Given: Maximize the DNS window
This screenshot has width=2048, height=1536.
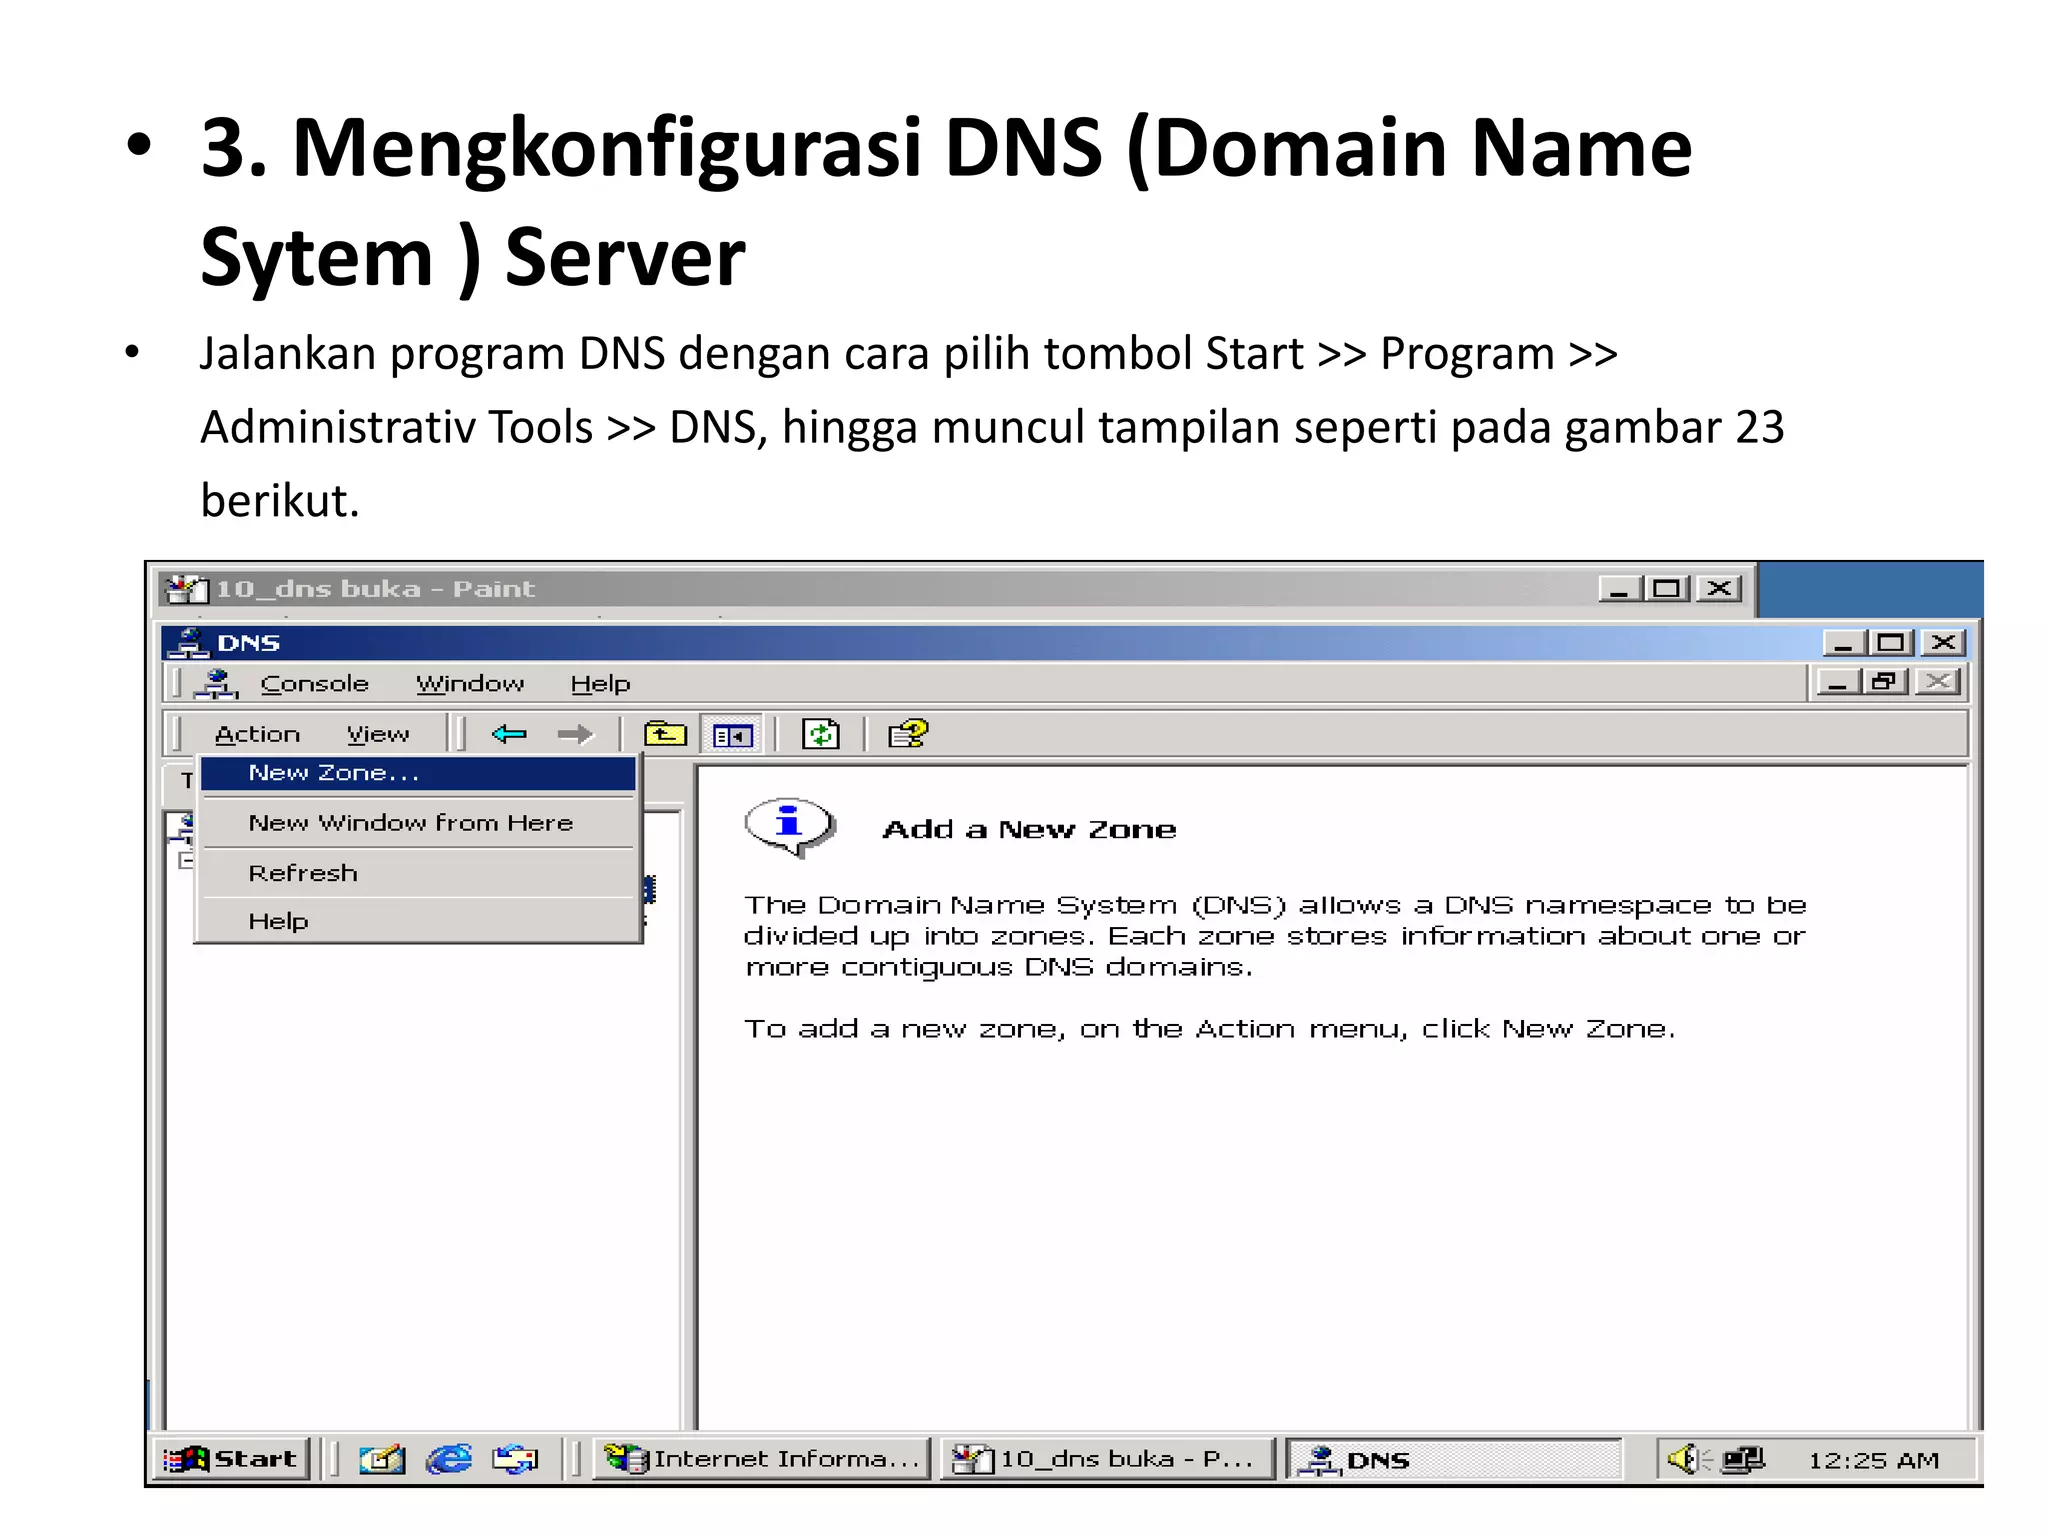Looking at the screenshot, I should point(1890,643).
